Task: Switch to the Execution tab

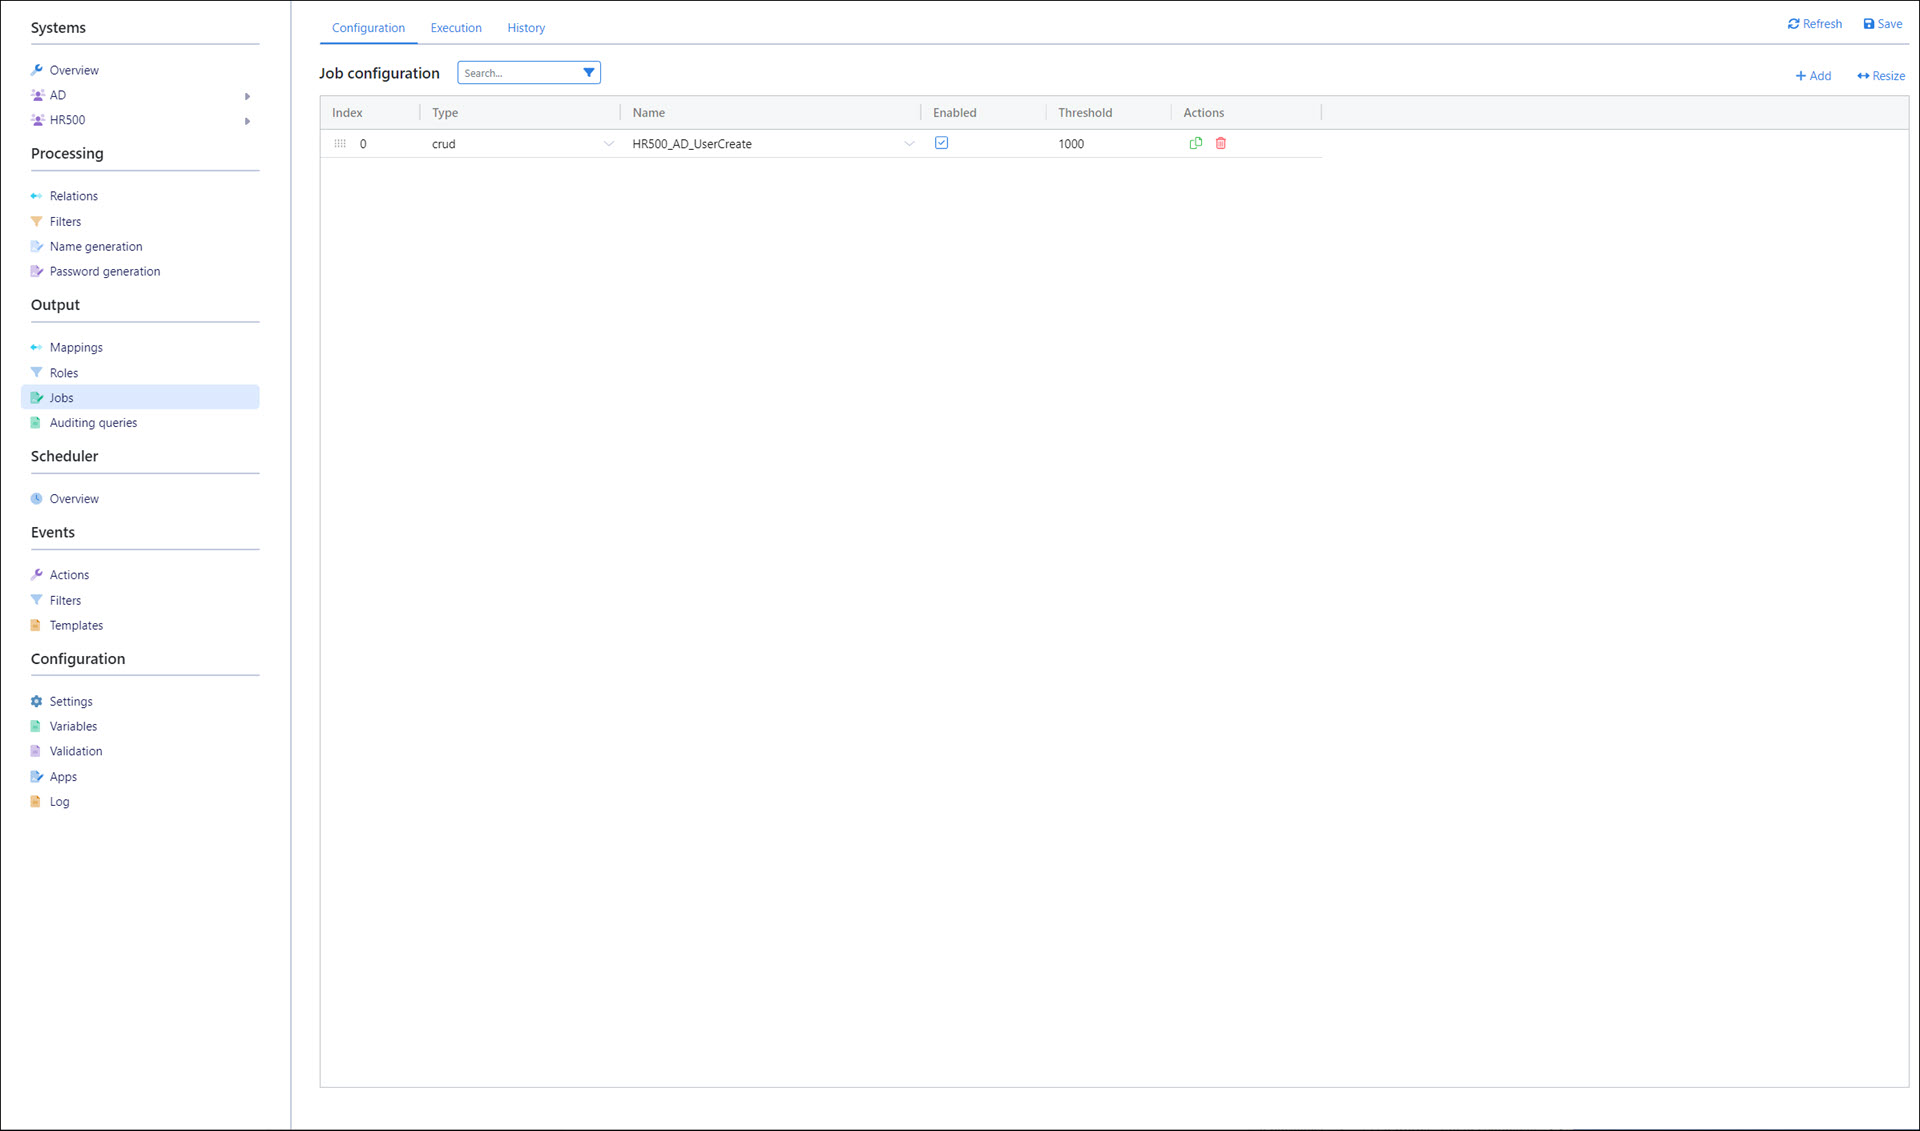Action: [x=456, y=28]
